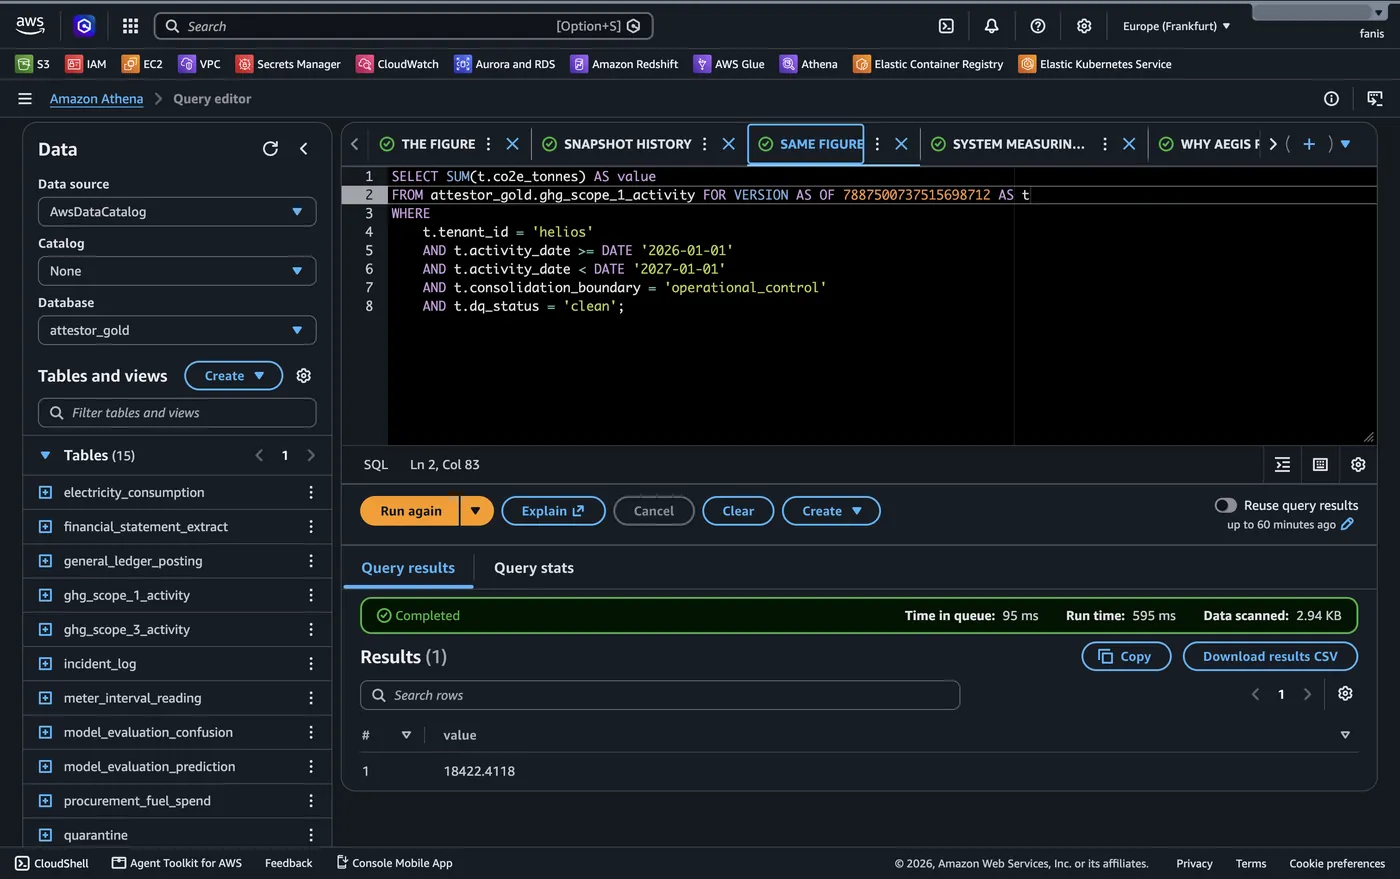Open the AWS home logo
This screenshot has width=1400, height=879.
coord(30,25)
